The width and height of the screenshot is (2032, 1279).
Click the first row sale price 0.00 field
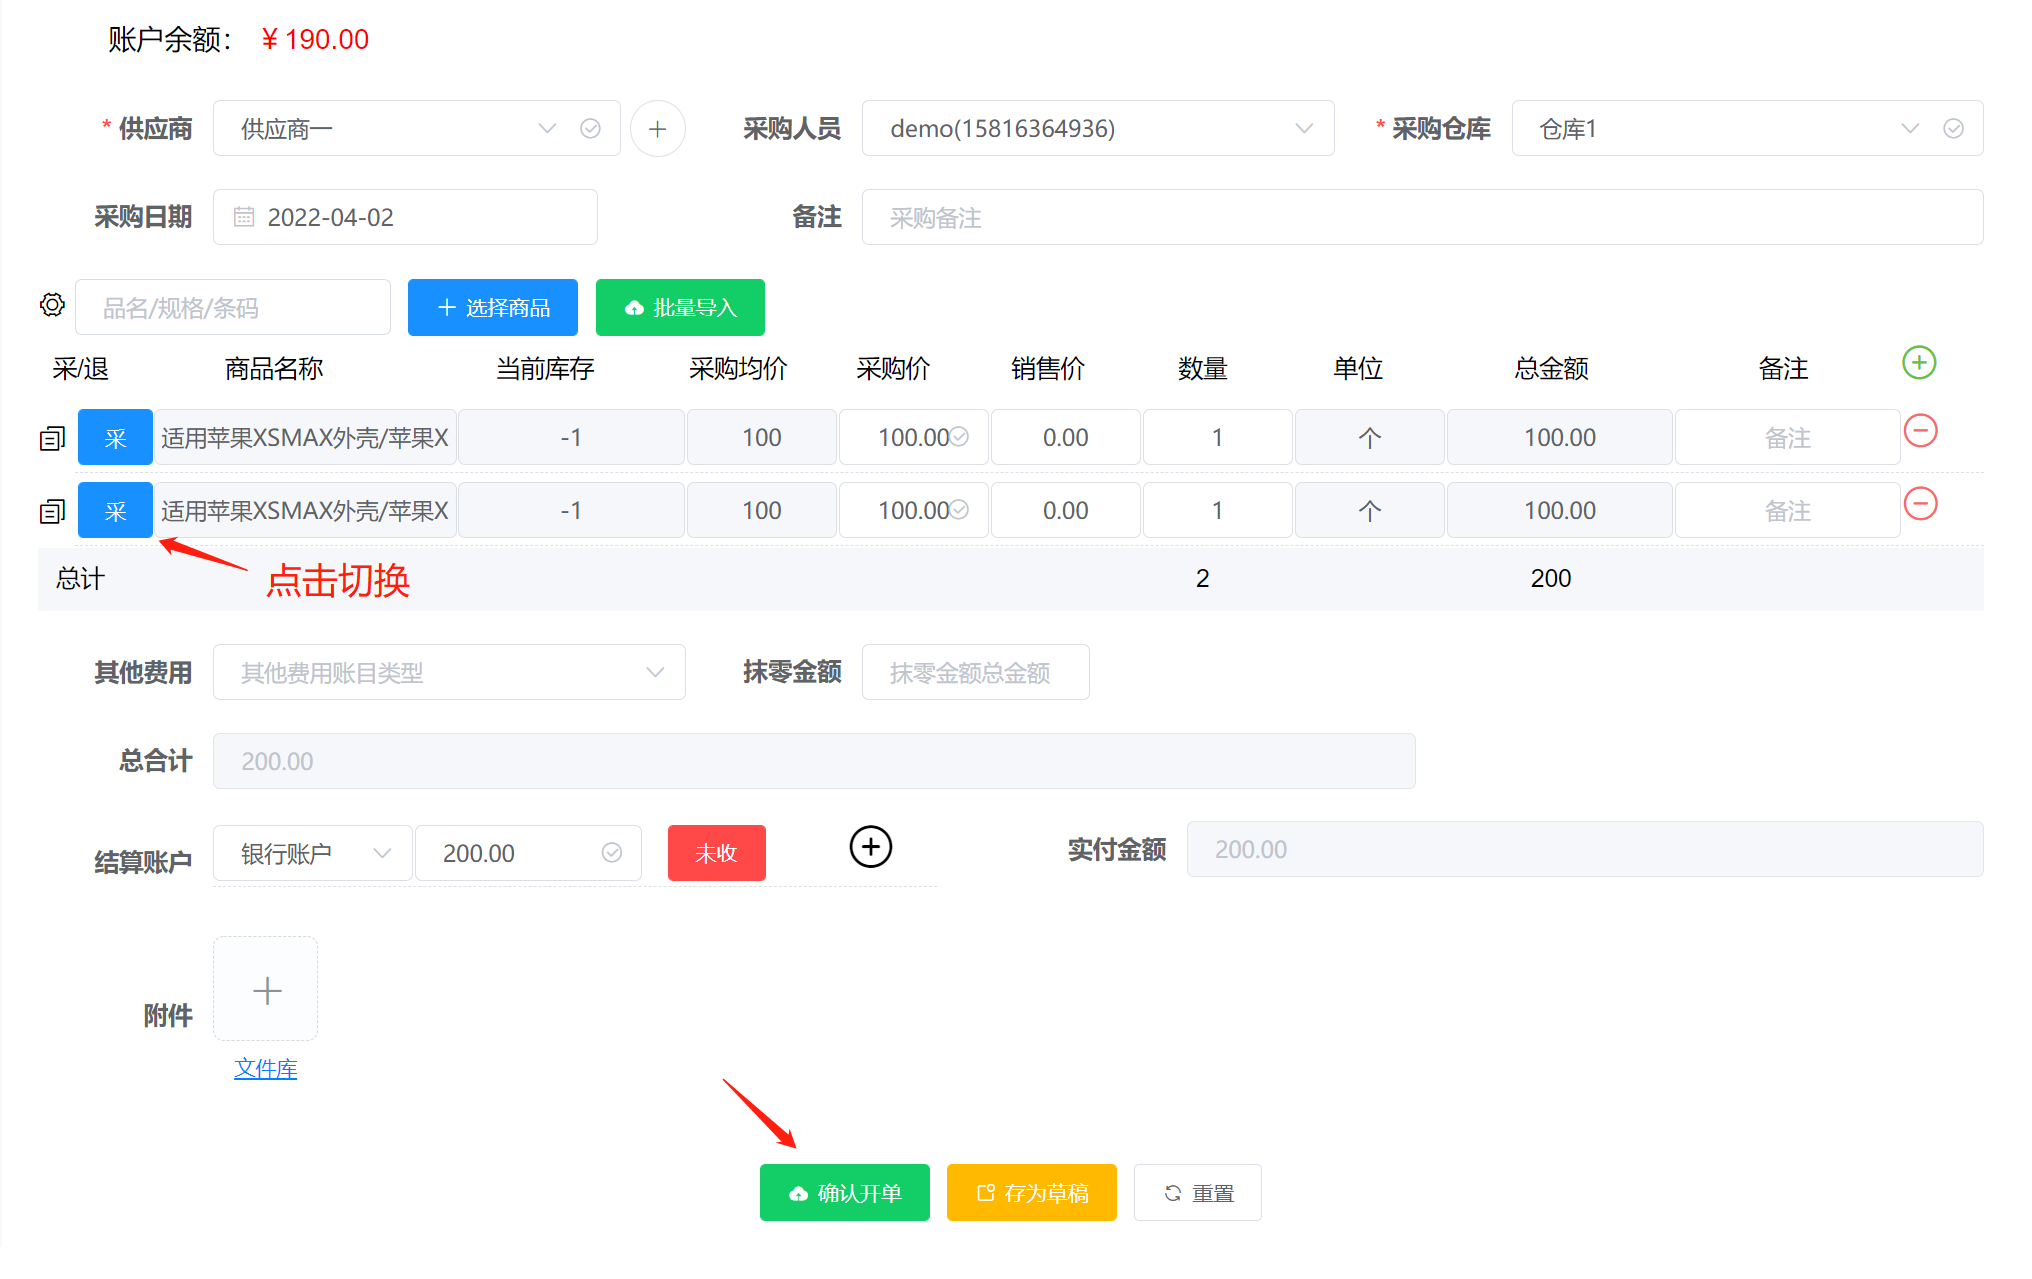pyautogui.click(x=1066, y=437)
